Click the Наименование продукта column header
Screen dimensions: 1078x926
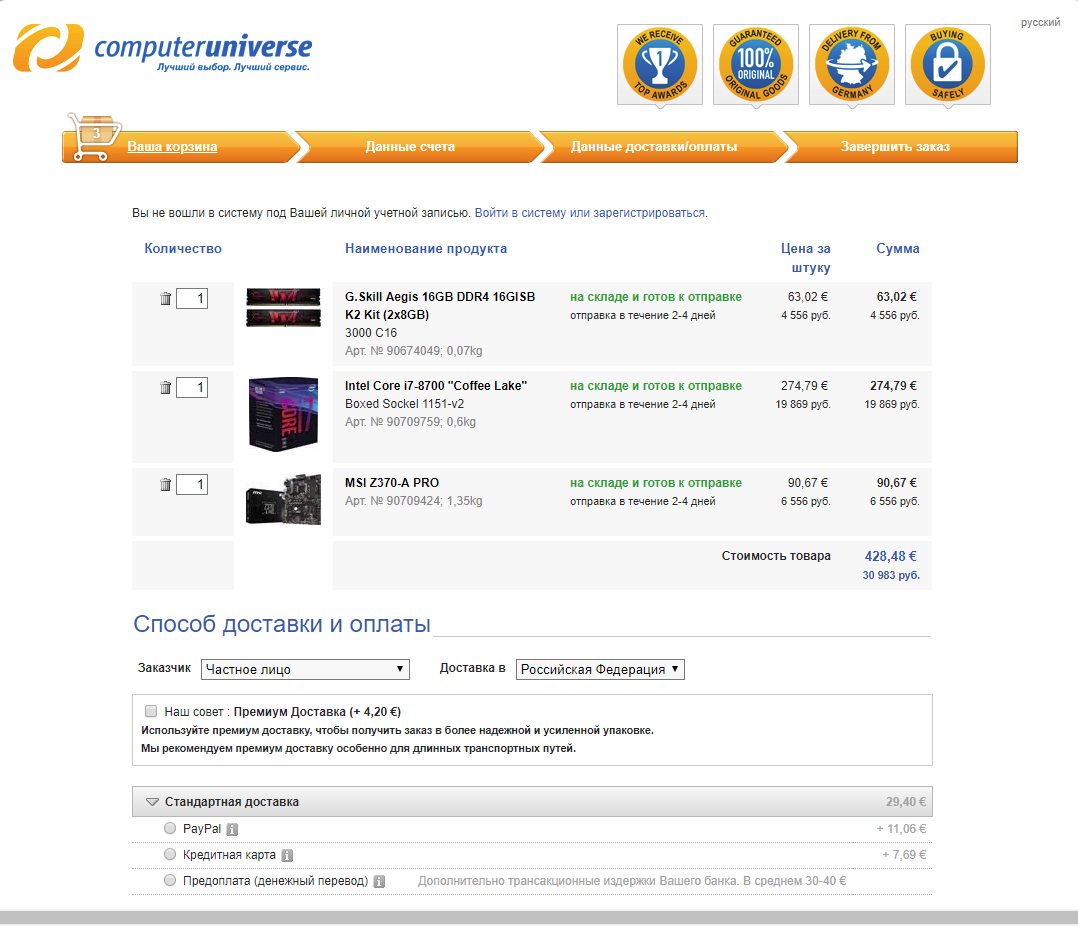[x=426, y=249]
